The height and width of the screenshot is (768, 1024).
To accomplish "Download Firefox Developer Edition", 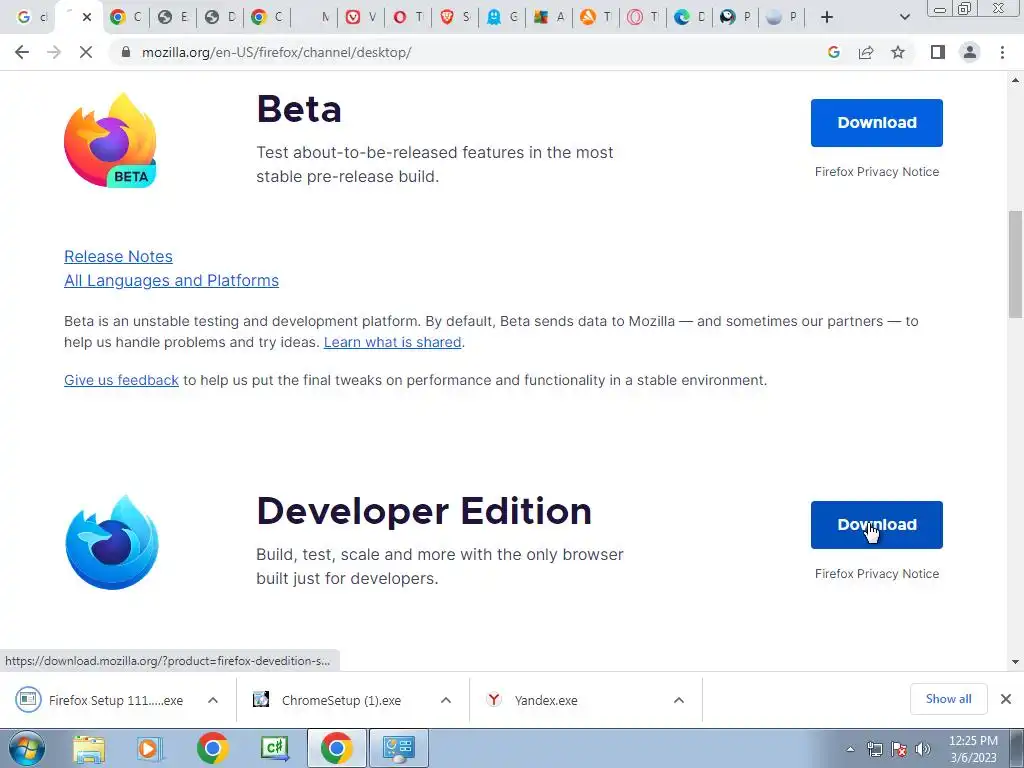I will 876,524.
